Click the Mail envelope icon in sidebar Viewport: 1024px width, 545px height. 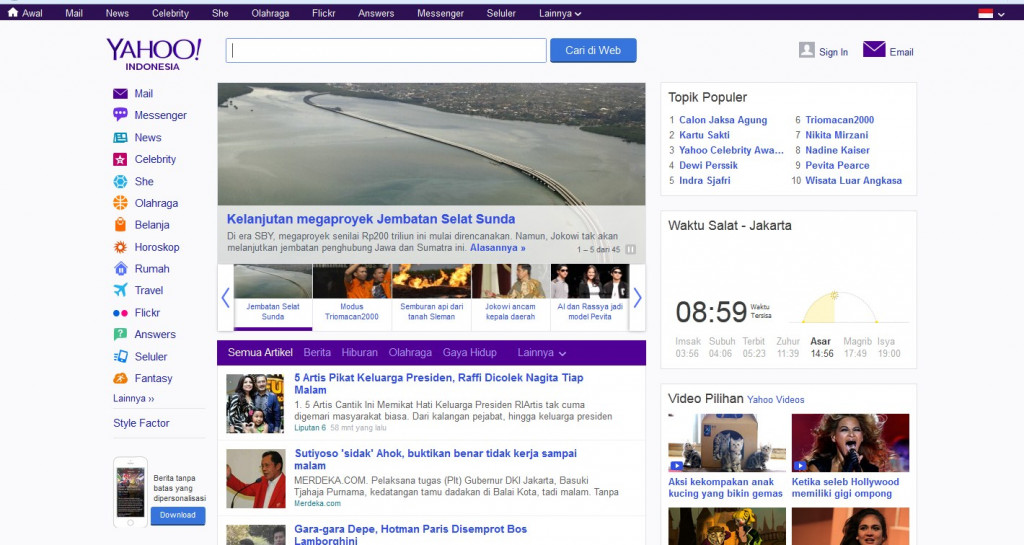[120, 94]
